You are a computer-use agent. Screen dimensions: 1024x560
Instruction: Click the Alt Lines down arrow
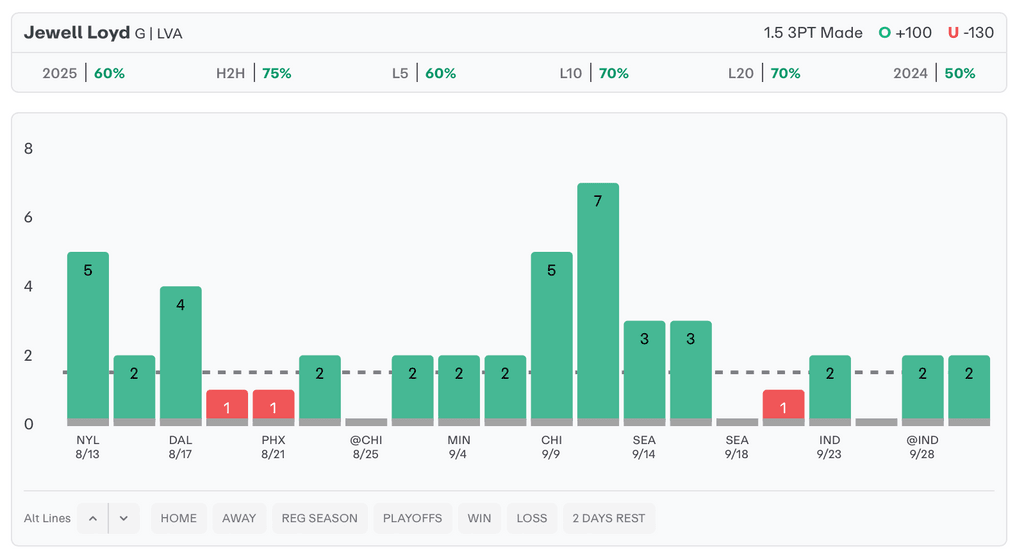[x=124, y=518]
